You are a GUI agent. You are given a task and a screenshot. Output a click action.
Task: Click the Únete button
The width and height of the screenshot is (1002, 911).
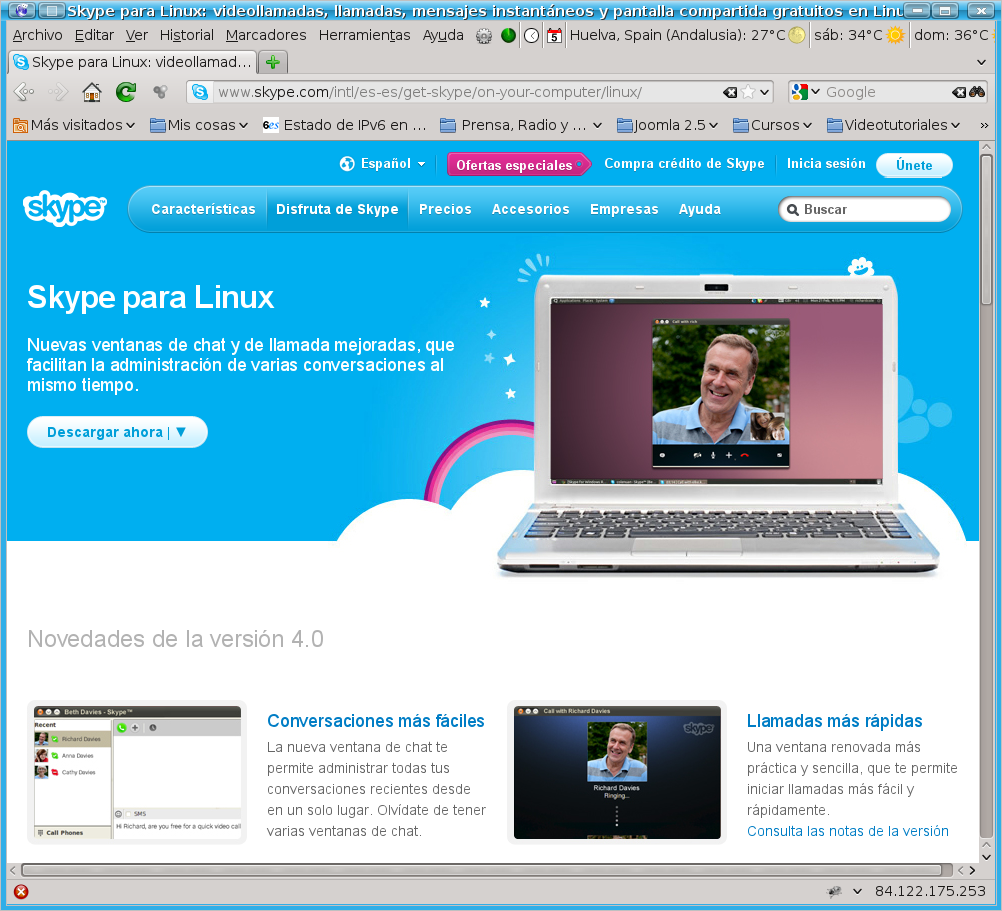(914, 165)
